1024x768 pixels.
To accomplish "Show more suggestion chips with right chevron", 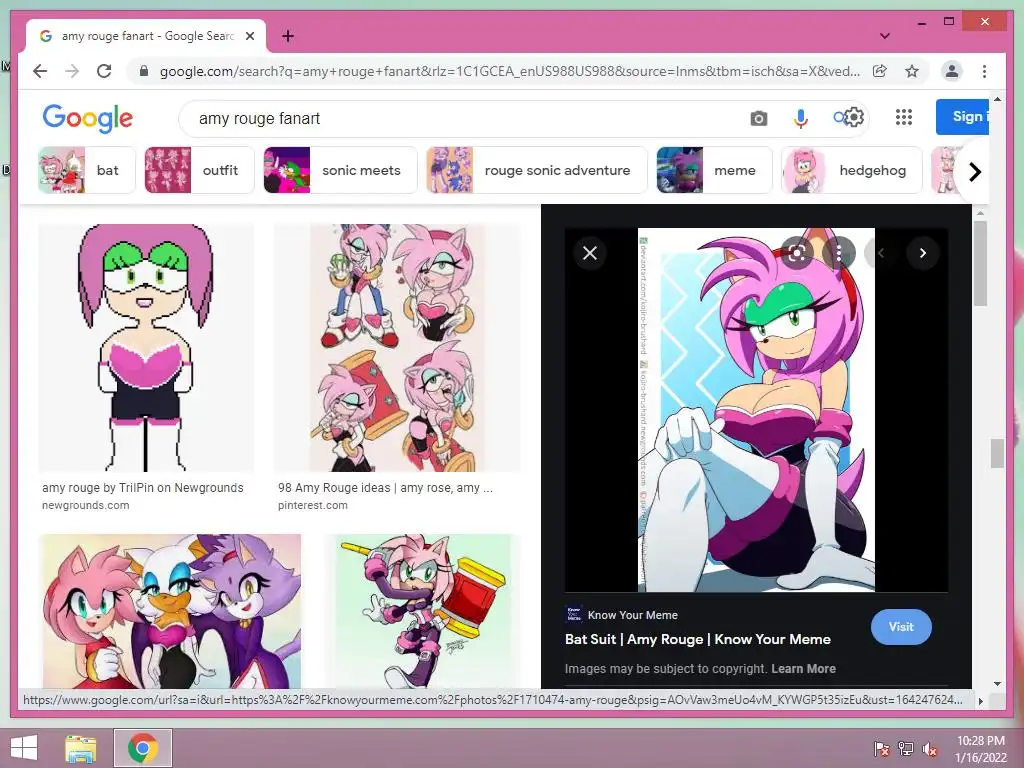I will click(975, 172).
